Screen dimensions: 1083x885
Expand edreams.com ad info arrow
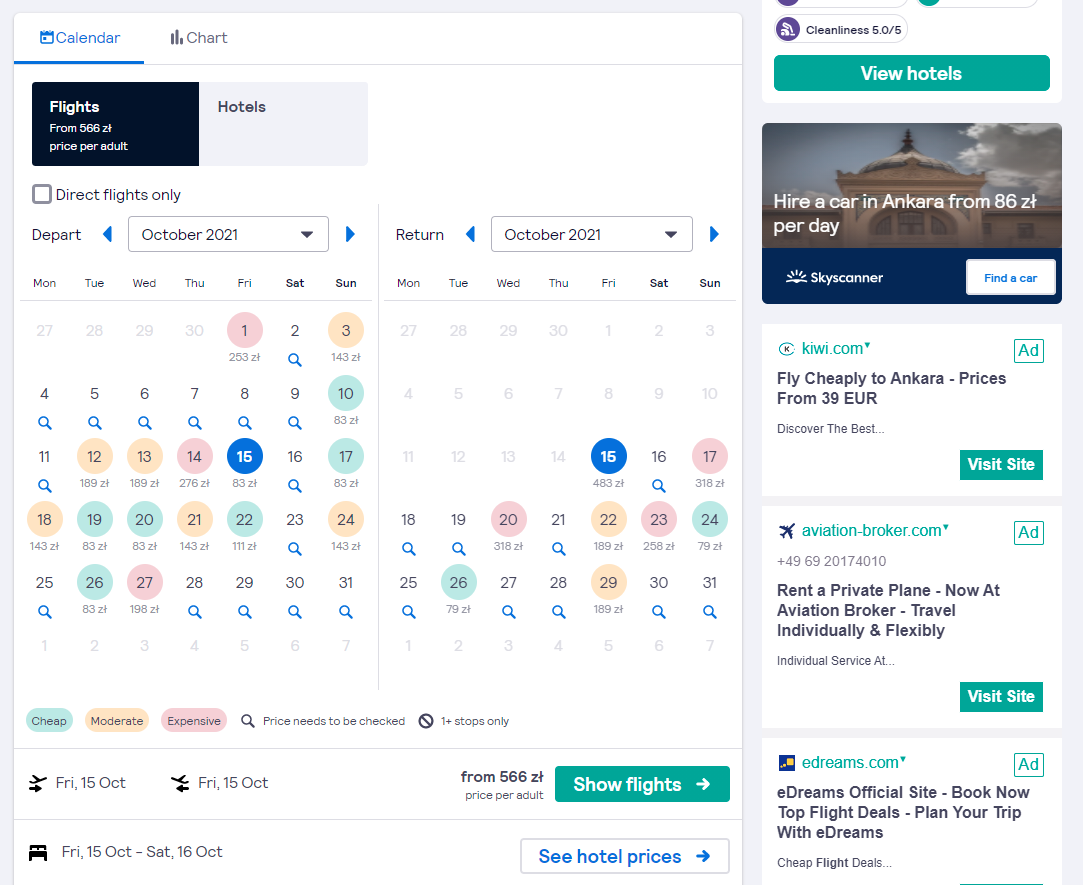coord(903,759)
